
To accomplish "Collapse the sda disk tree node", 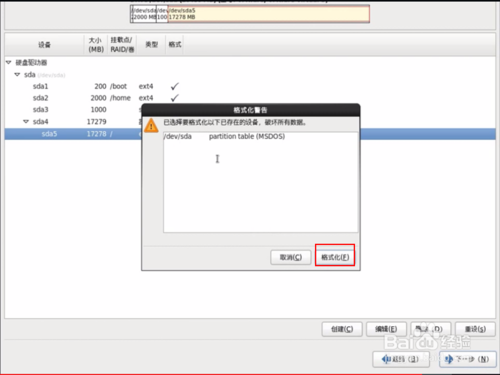I will pyautogui.click(x=17, y=75).
